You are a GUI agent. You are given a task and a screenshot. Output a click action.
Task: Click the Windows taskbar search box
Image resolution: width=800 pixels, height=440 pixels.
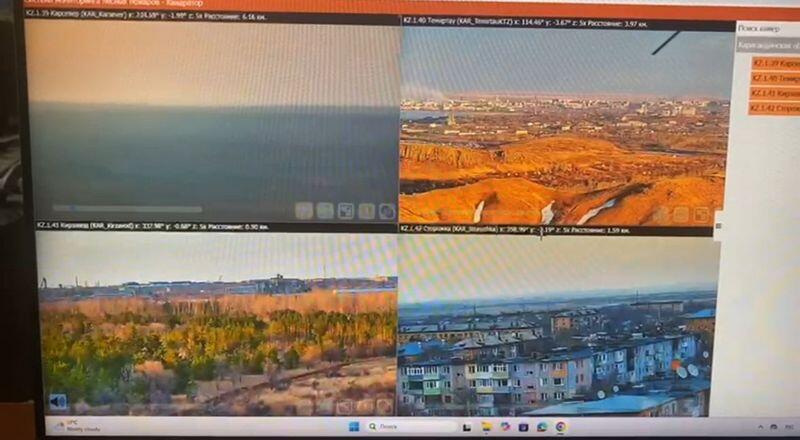point(392,427)
